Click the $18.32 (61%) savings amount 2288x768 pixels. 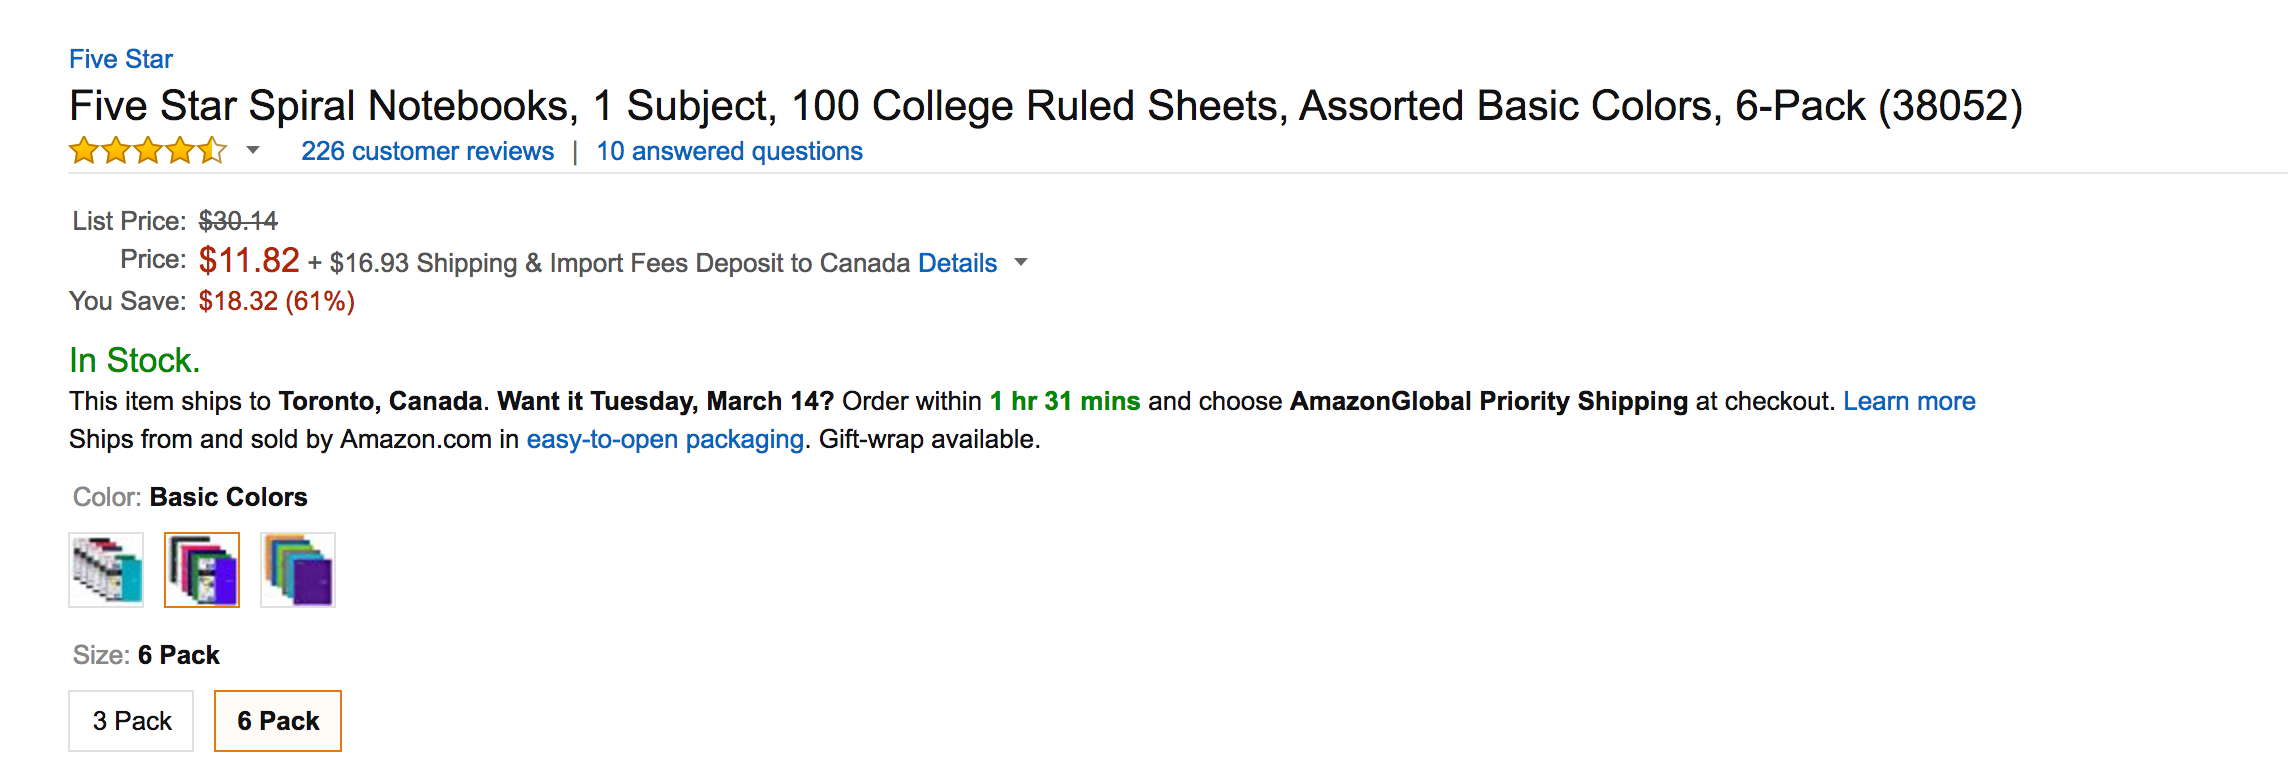(x=276, y=301)
